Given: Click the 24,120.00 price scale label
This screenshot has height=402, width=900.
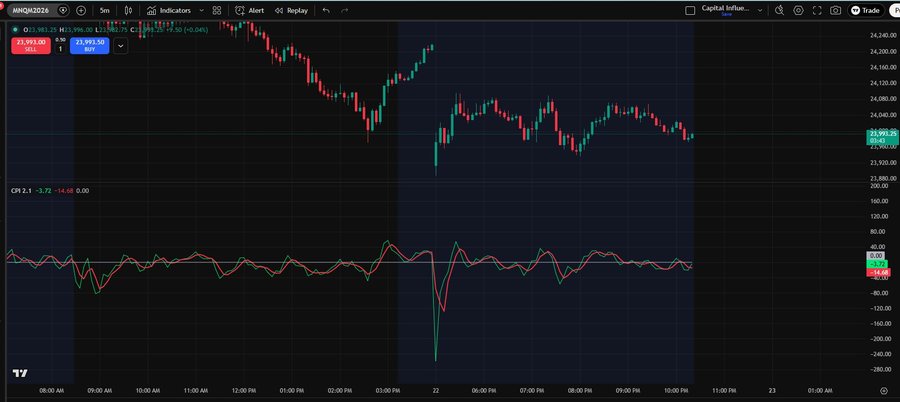Looking at the screenshot, I should pyautogui.click(x=883, y=83).
